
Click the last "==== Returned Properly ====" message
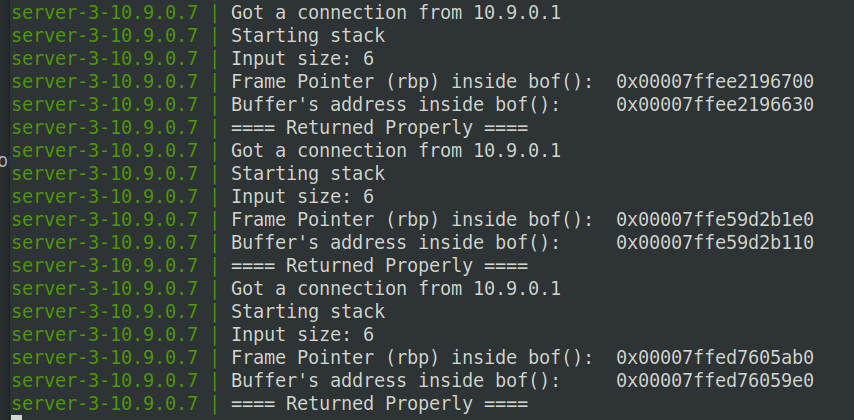(x=379, y=404)
